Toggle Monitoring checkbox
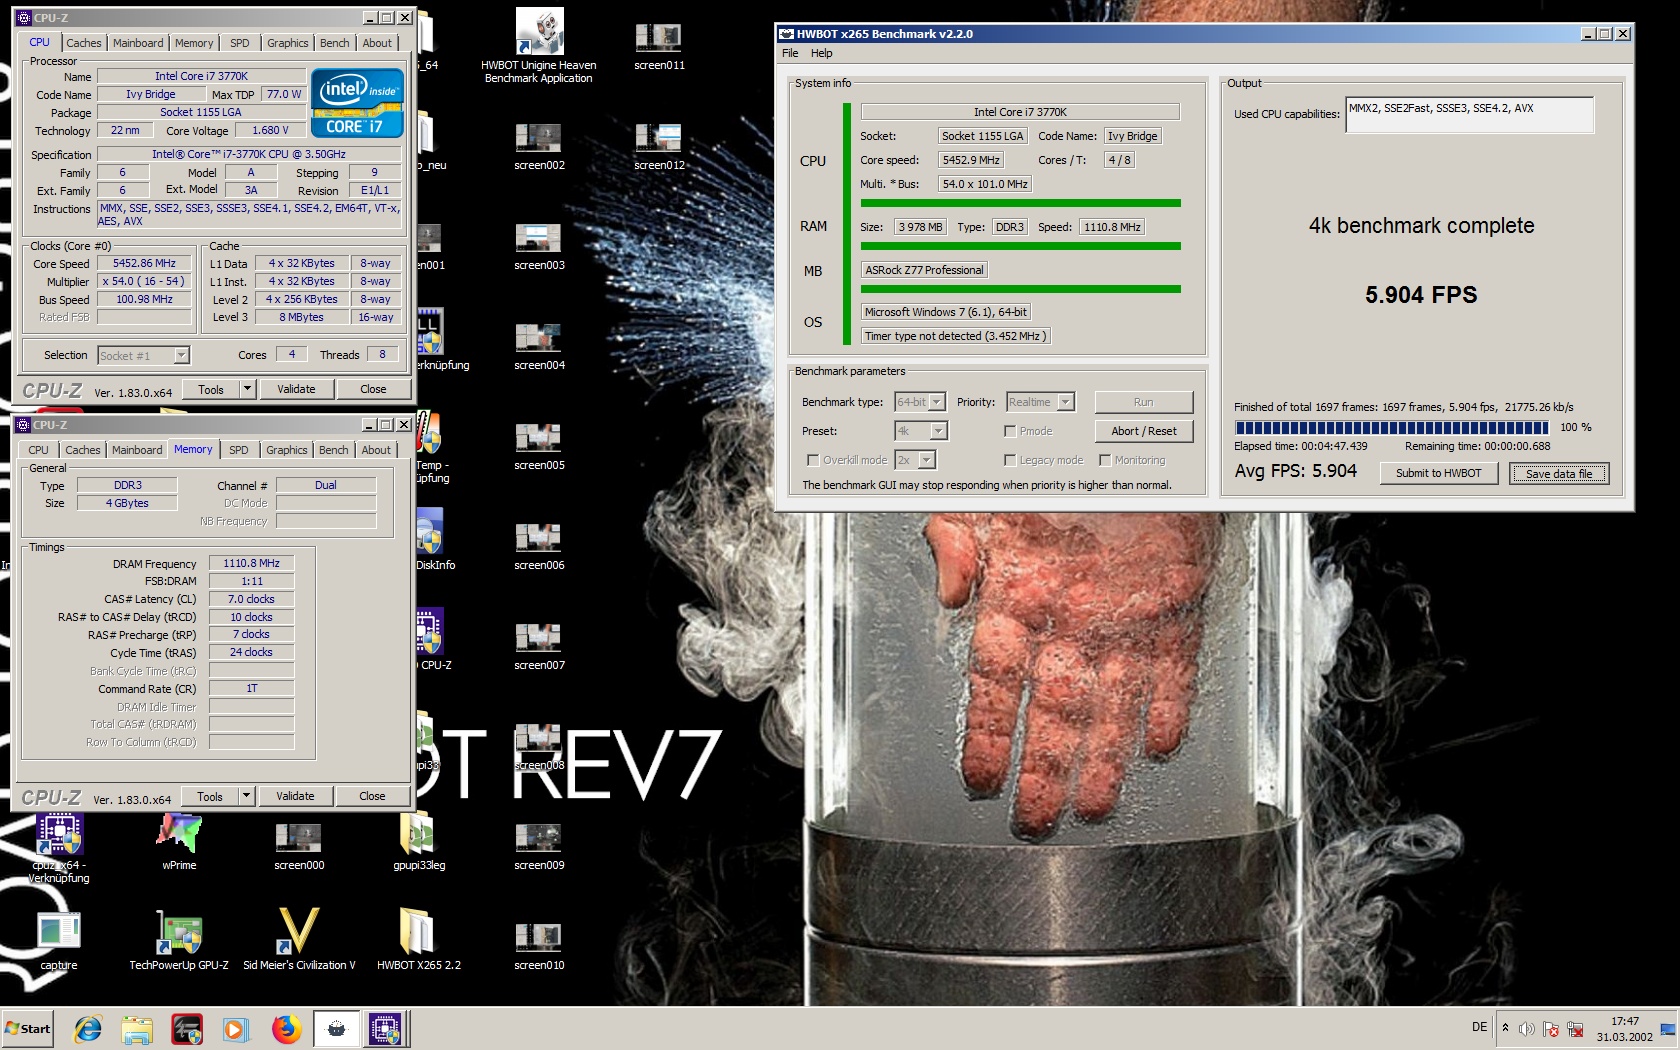Screen dimensions: 1680x1050 (x=1105, y=460)
